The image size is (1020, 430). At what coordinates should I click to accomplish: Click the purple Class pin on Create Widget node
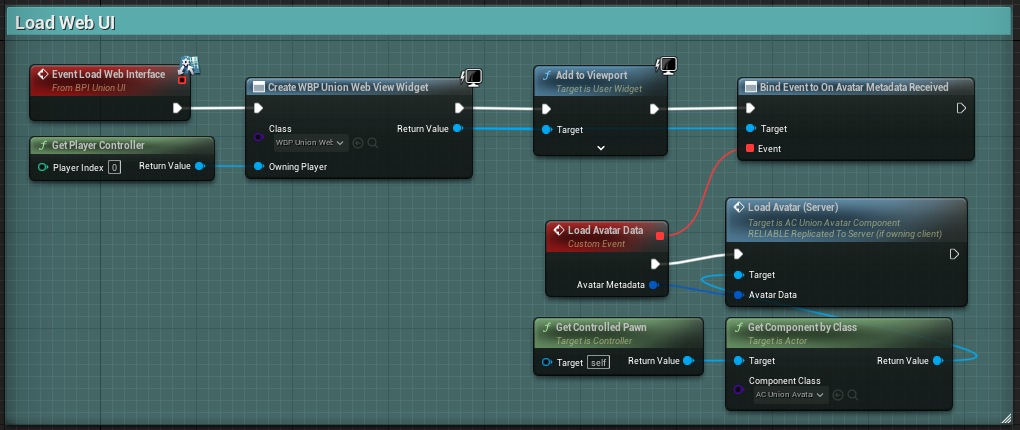pos(258,137)
